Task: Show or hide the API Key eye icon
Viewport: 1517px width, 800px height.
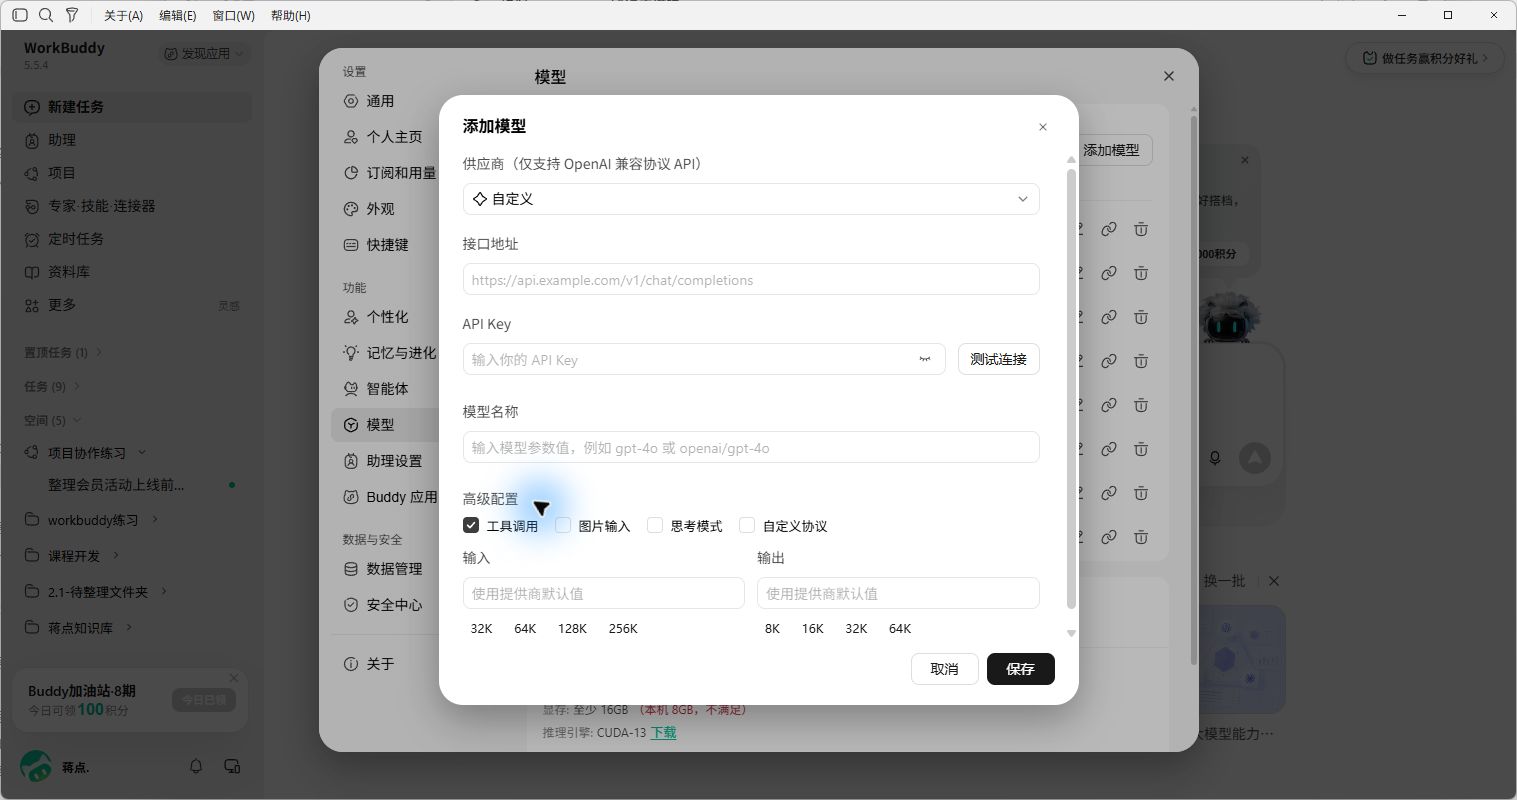Action: [x=925, y=360]
